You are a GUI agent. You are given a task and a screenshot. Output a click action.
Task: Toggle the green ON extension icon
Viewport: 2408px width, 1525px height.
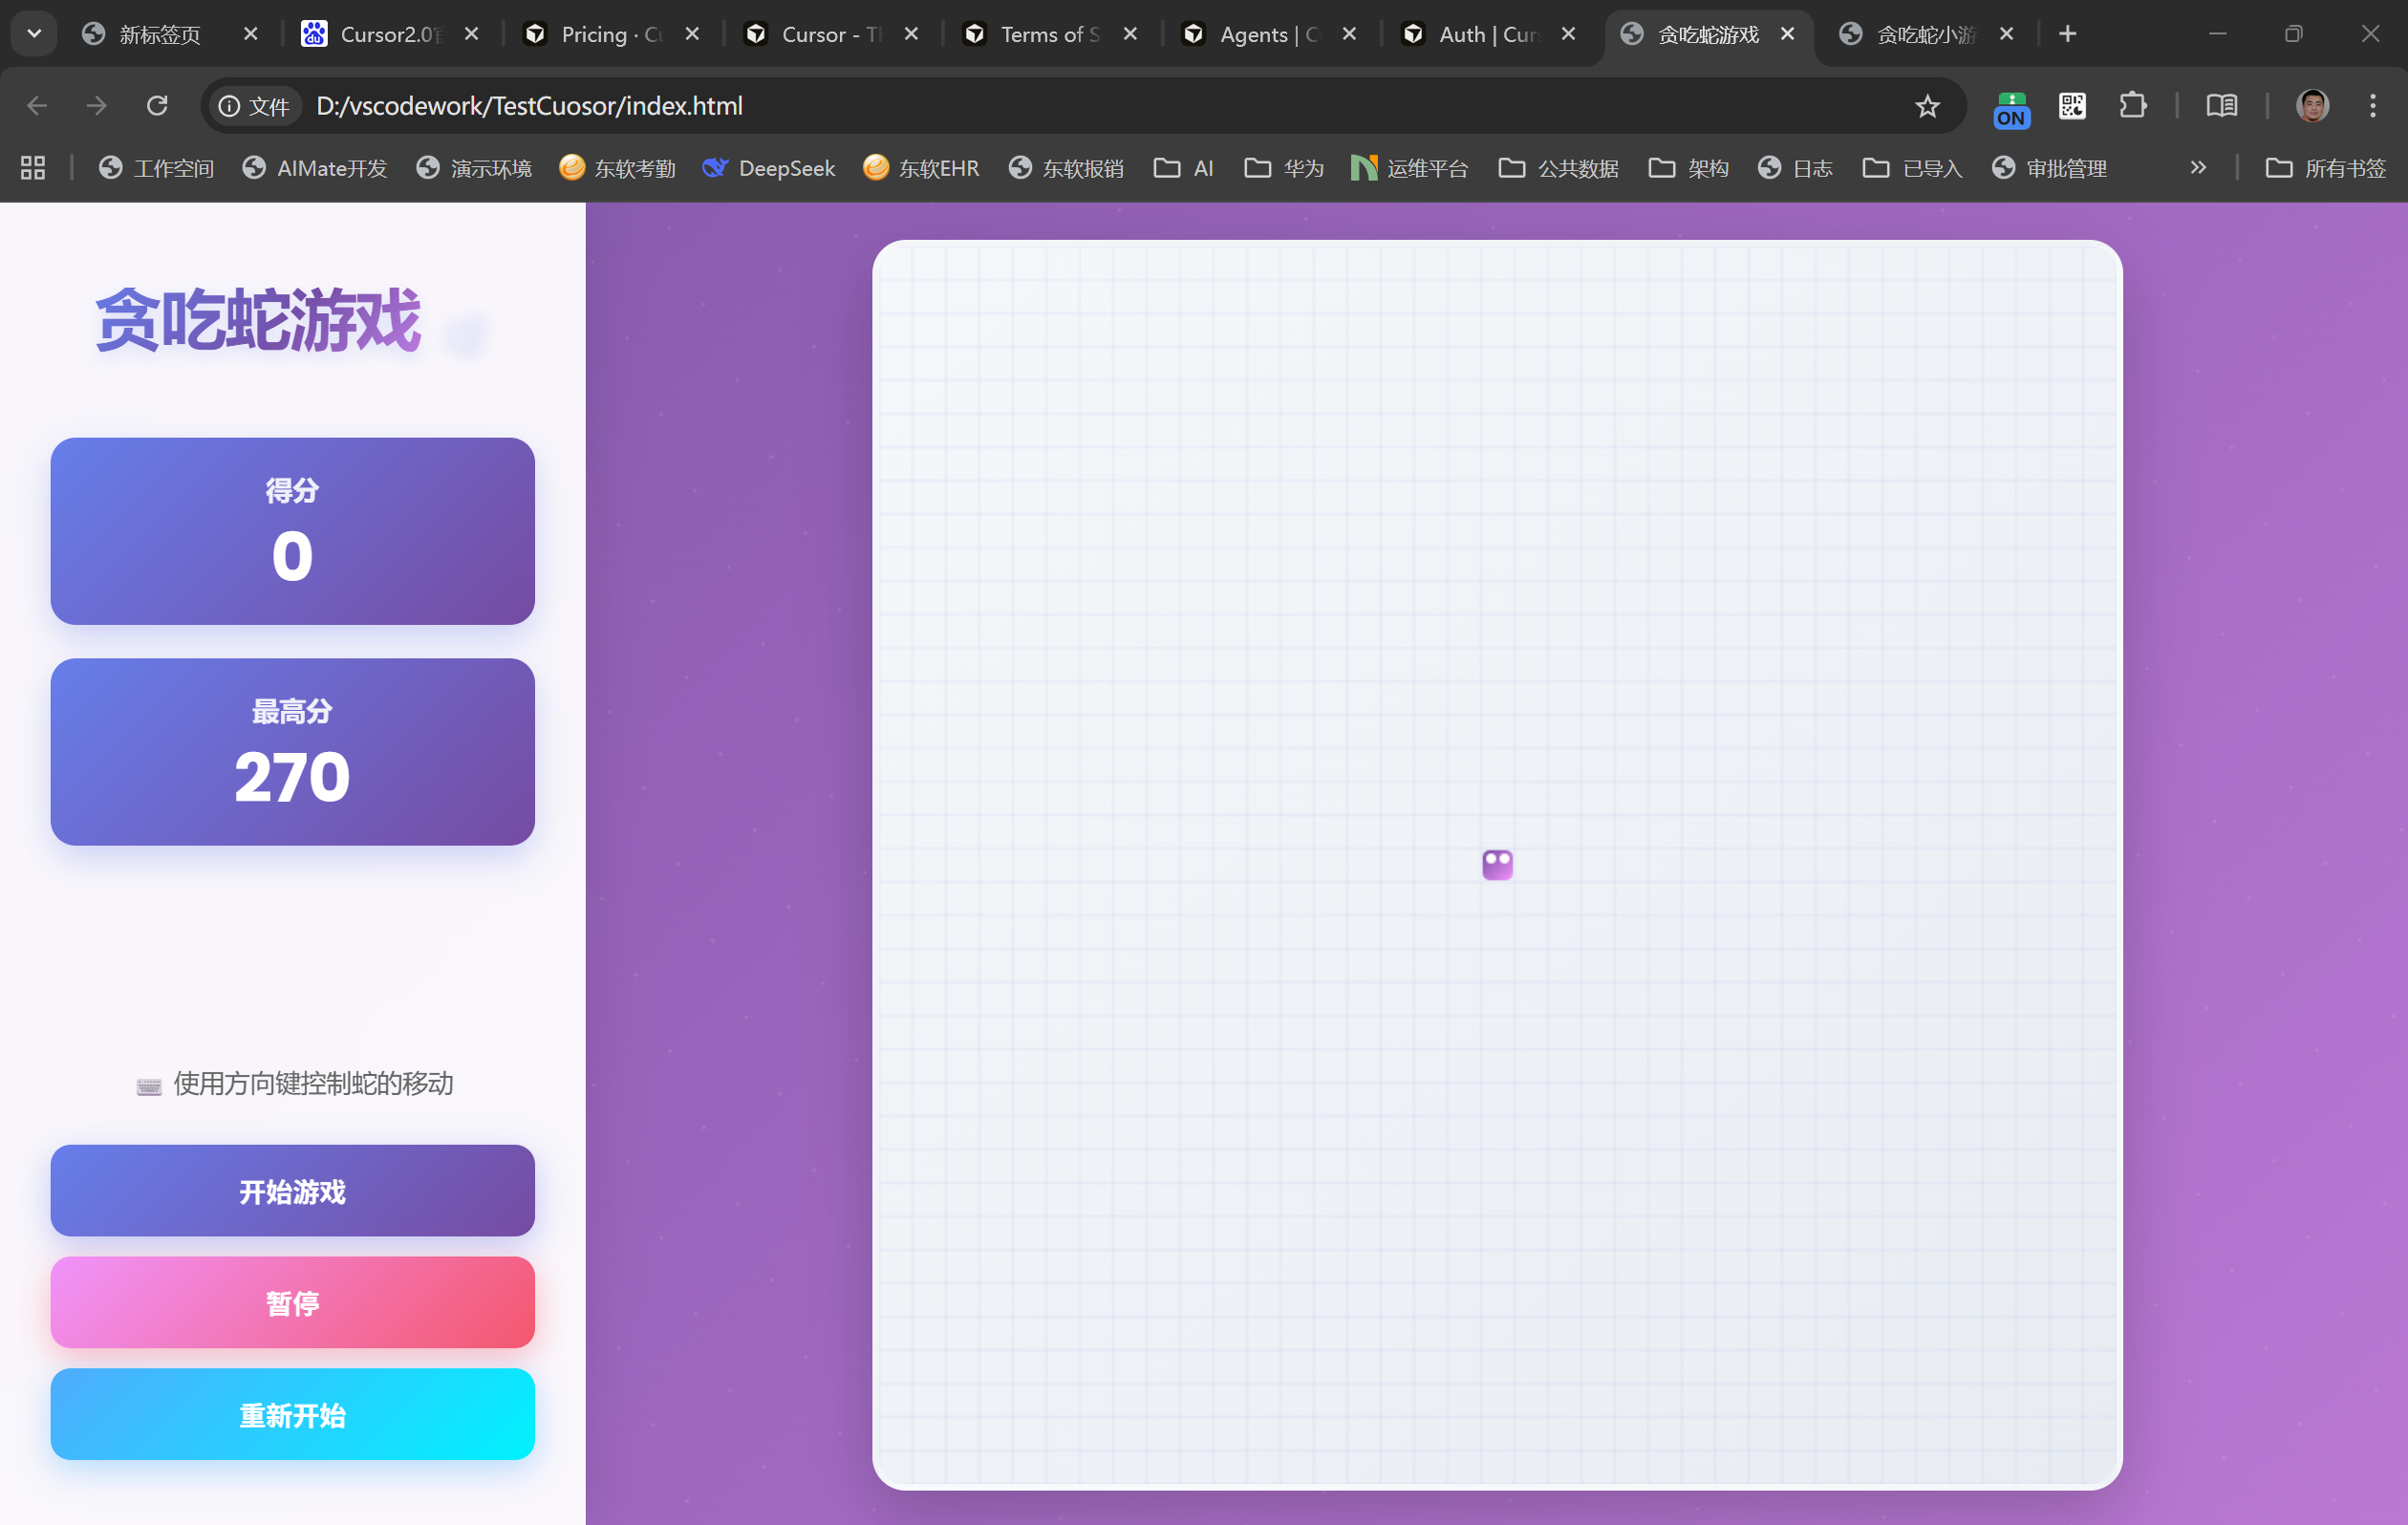(x=2011, y=108)
